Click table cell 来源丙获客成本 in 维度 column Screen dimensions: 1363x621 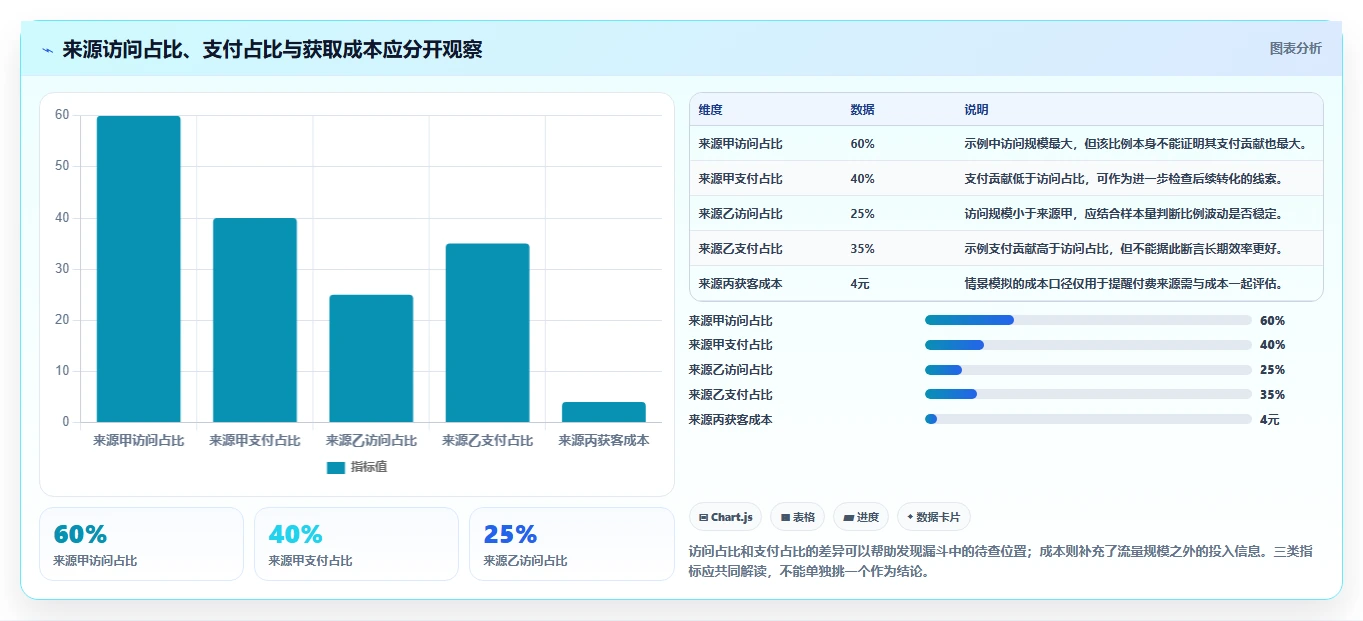pos(740,284)
